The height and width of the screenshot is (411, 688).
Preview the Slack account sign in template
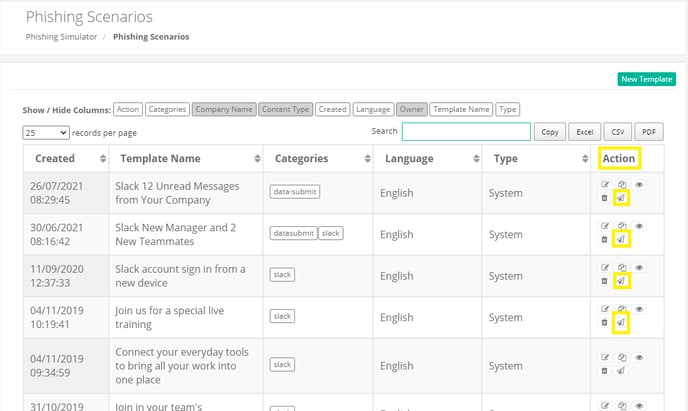639,268
